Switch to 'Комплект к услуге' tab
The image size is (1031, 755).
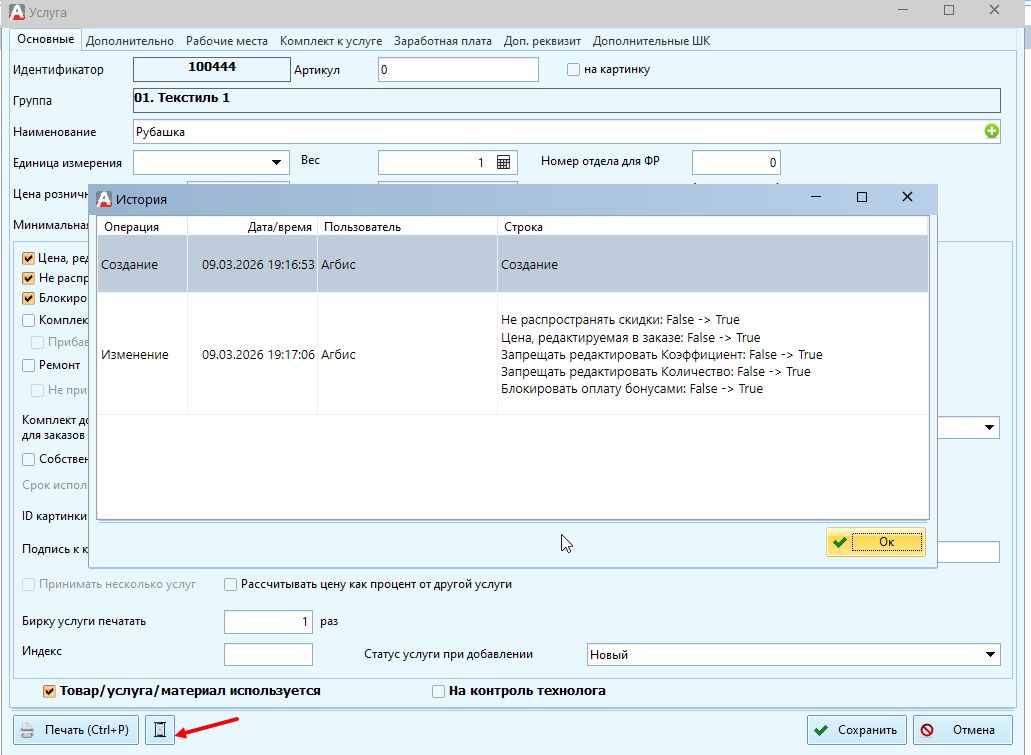pyautogui.click(x=331, y=41)
